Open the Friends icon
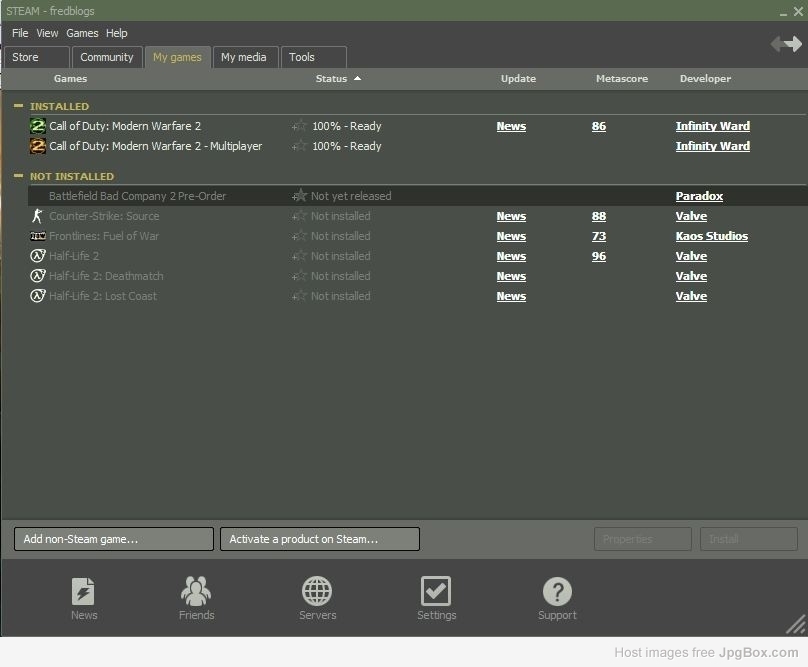 pos(196,591)
